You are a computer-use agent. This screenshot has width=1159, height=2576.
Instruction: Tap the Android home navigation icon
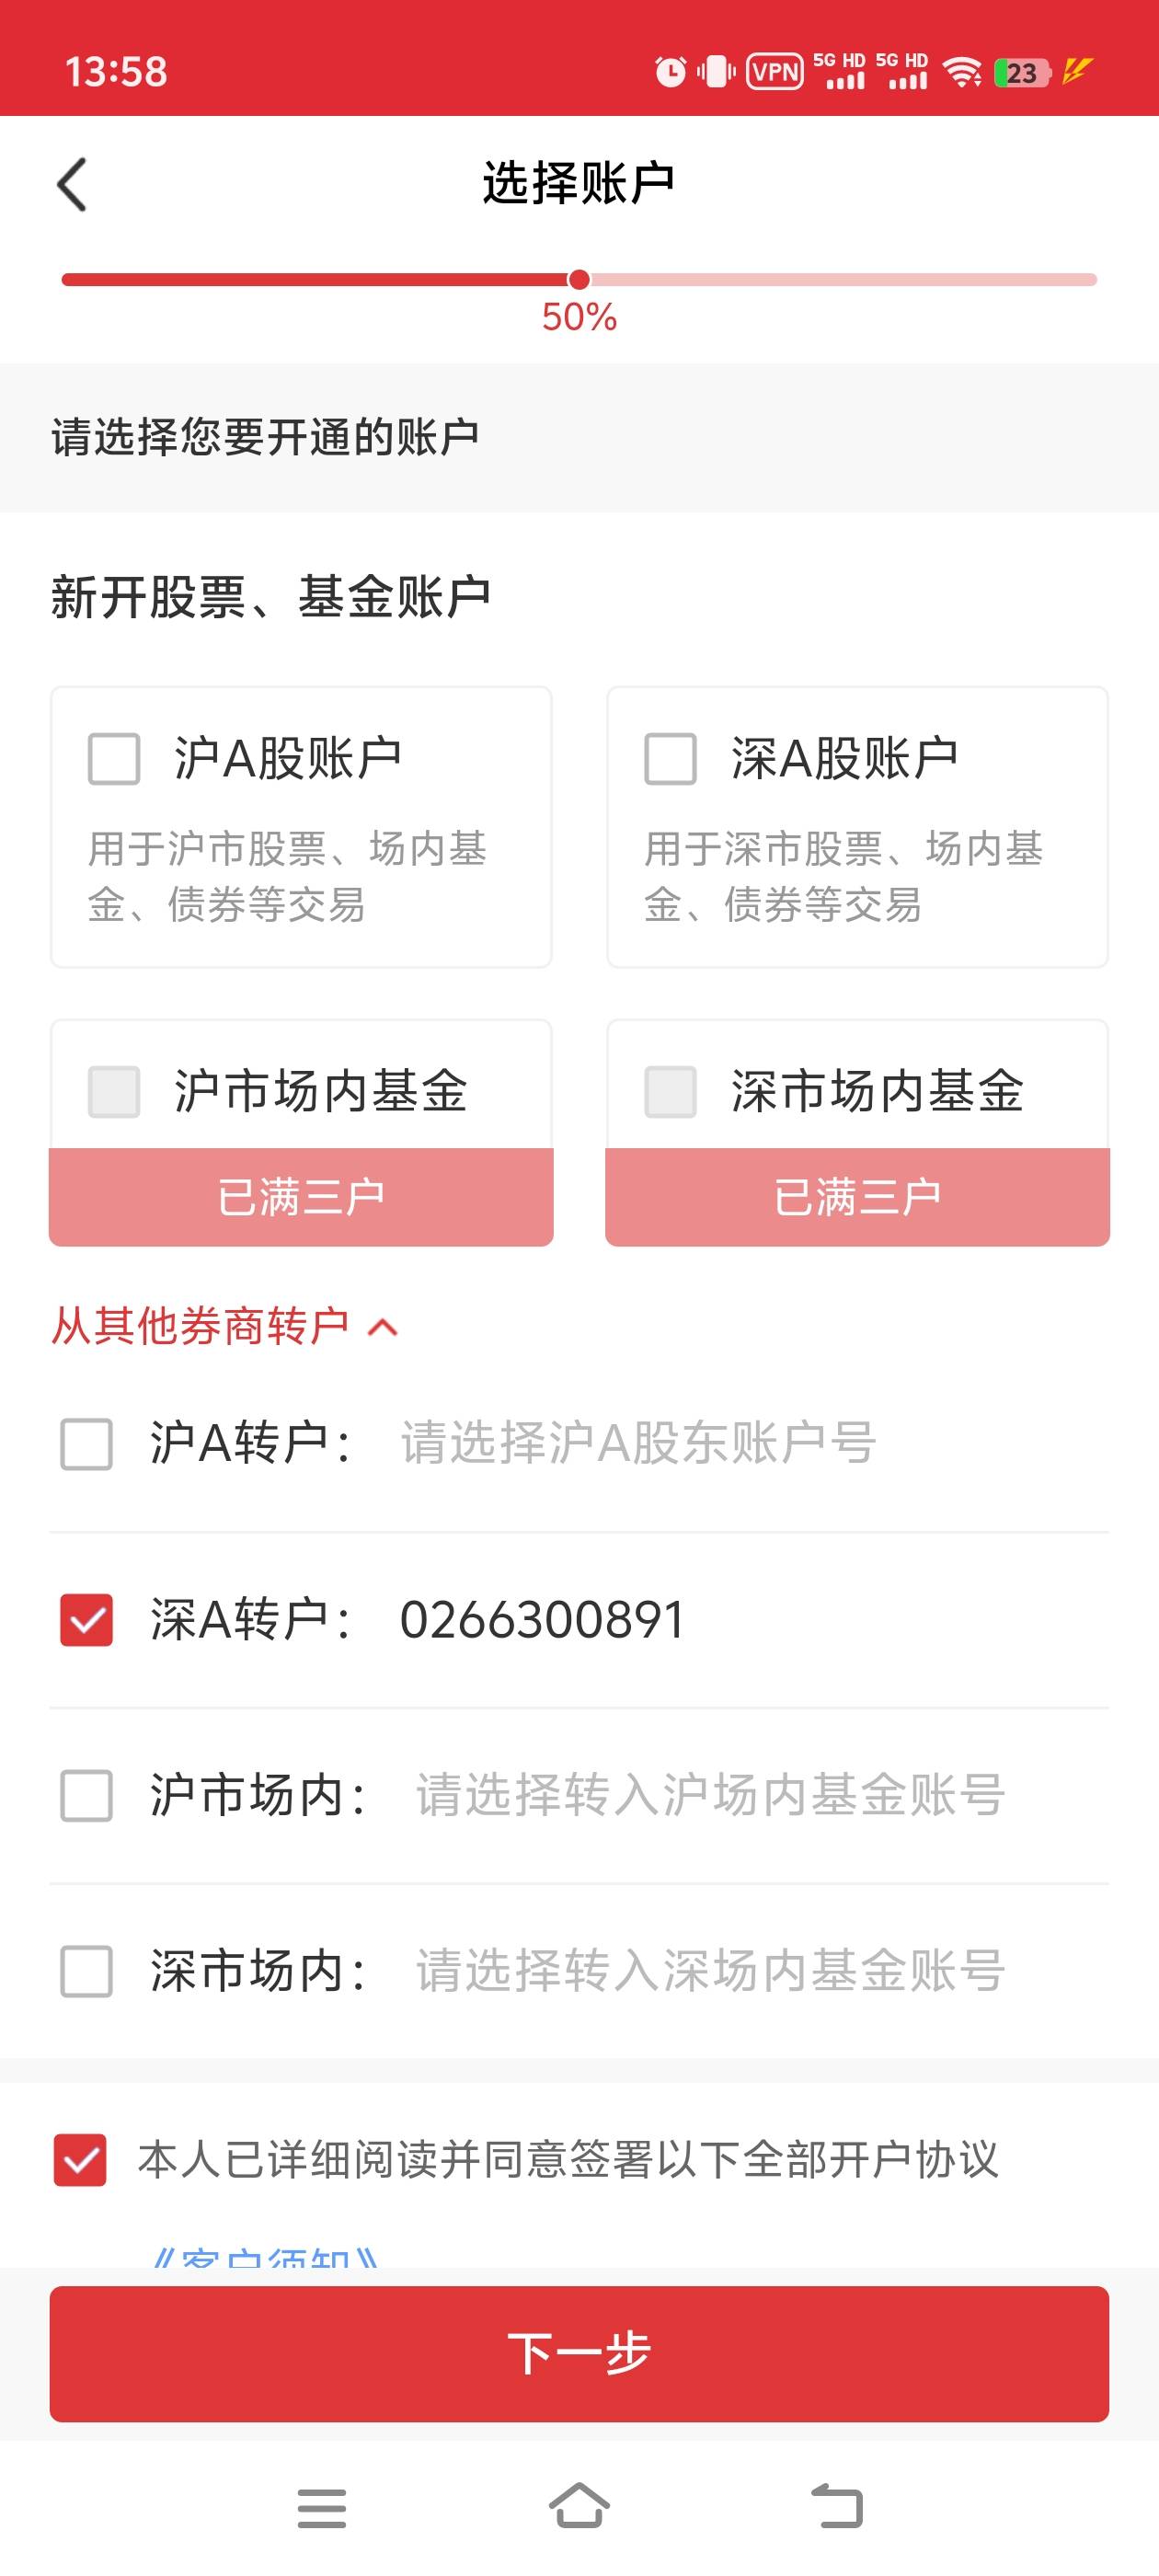[579, 2506]
